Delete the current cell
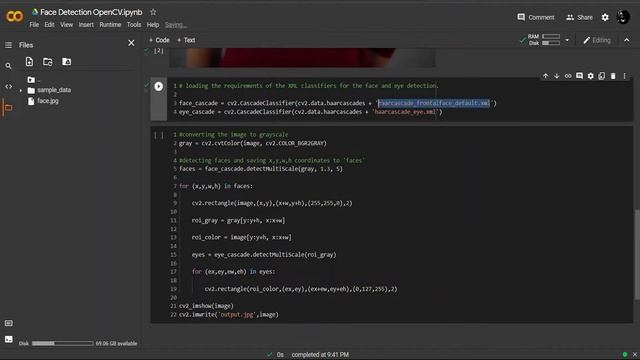The image size is (640, 360). click(x=613, y=76)
